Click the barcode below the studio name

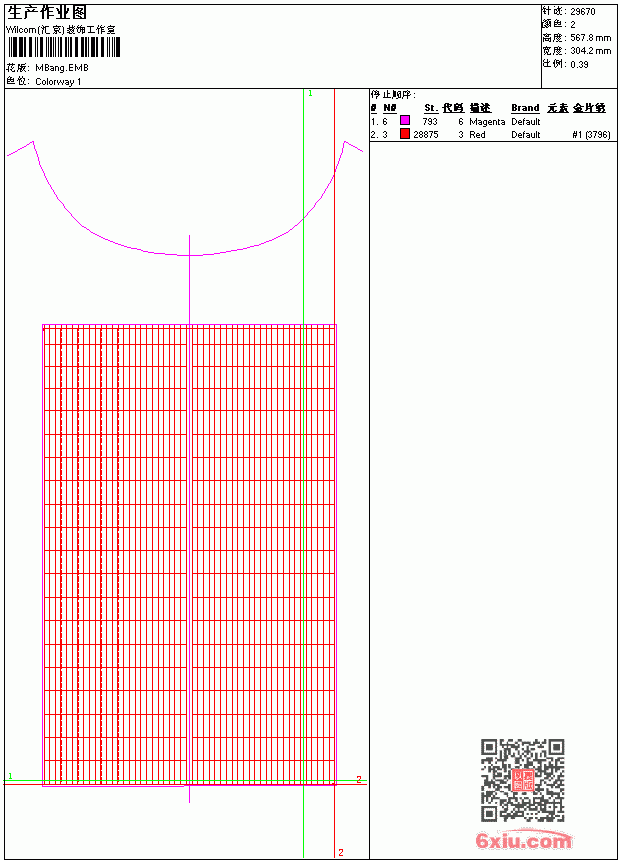(x=63, y=47)
